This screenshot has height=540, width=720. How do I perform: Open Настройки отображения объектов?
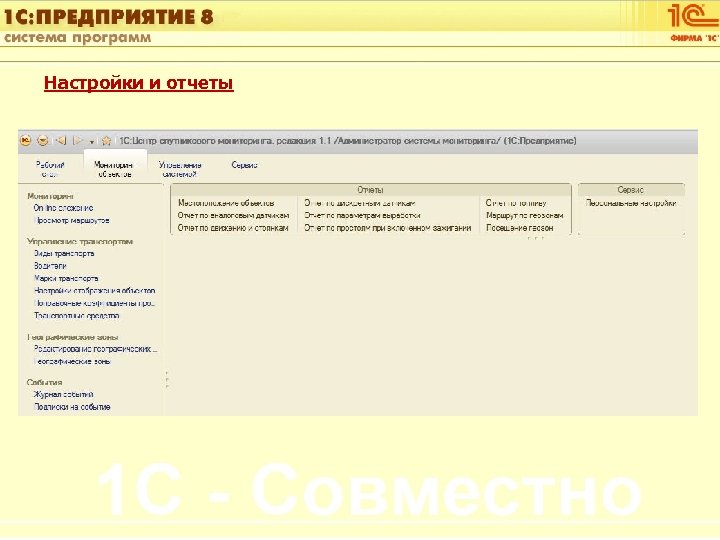tap(95, 291)
